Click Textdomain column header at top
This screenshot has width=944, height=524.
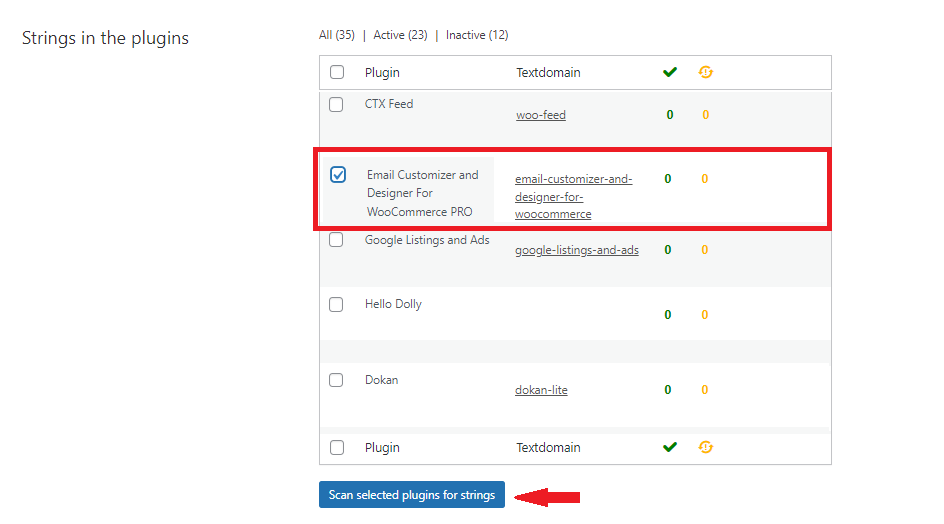click(x=548, y=72)
